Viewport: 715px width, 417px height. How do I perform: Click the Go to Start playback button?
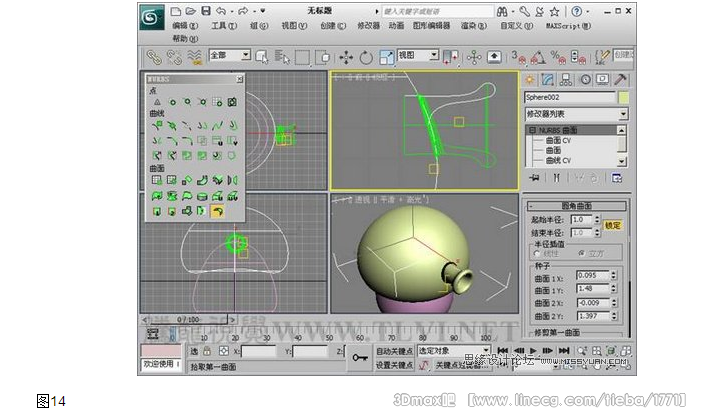tap(502, 350)
